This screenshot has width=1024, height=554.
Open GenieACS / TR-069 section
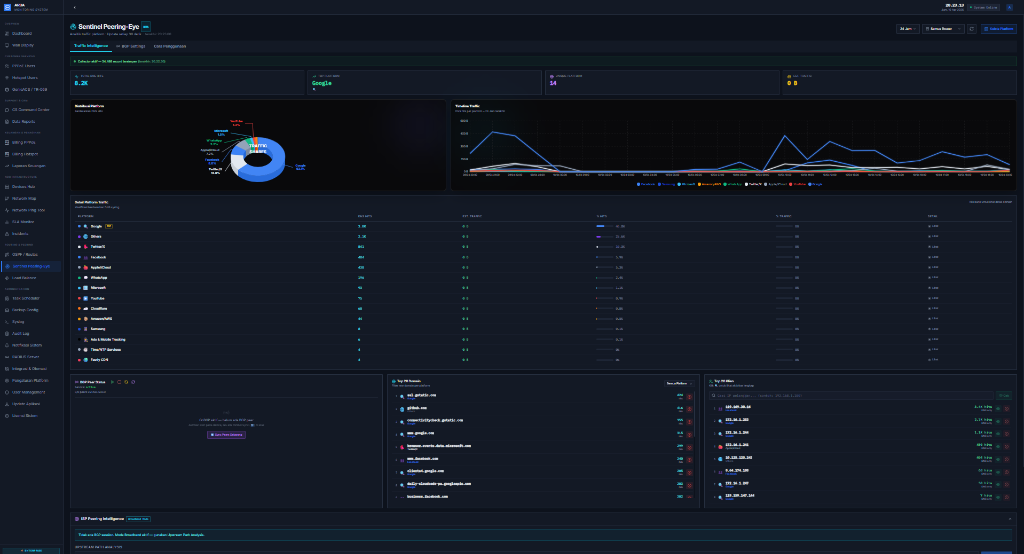pos(29,90)
